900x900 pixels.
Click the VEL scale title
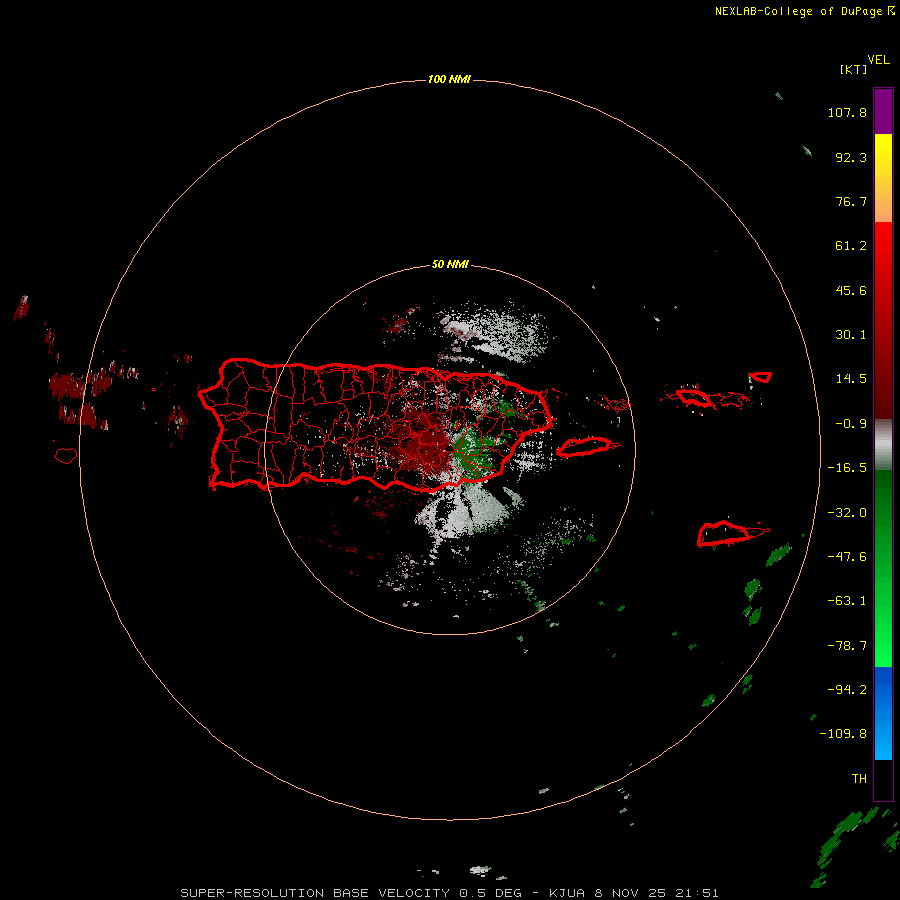pos(878,60)
